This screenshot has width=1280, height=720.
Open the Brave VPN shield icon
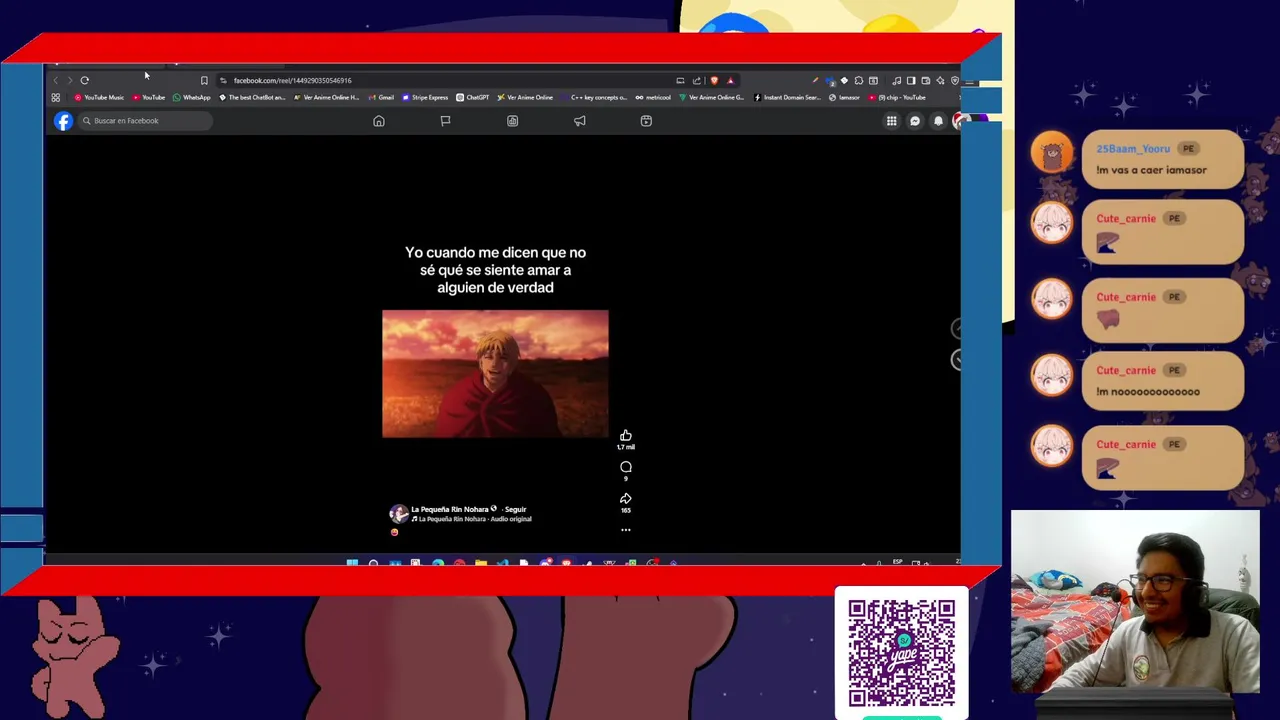tap(955, 80)
